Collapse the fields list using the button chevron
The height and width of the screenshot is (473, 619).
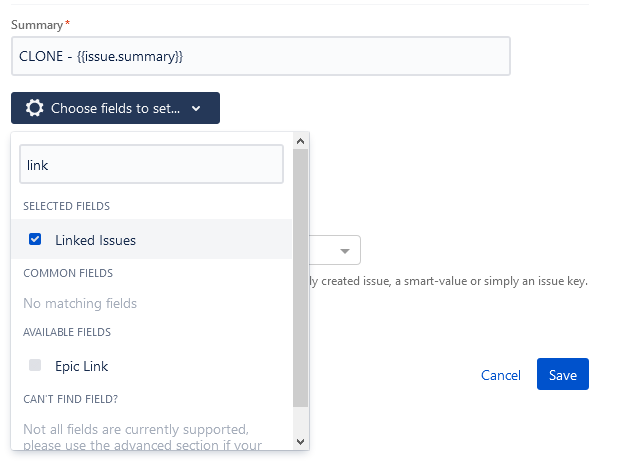click(x=196, y=109)
